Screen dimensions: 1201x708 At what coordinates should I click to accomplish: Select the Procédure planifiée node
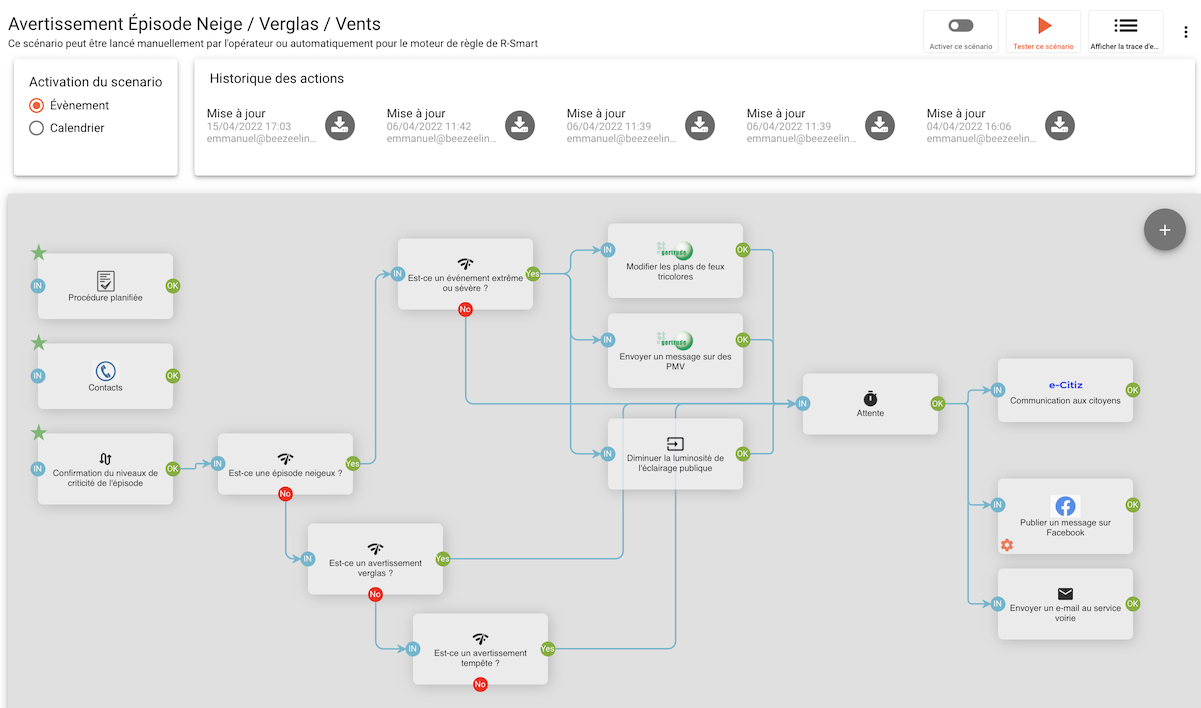[105, 286]
